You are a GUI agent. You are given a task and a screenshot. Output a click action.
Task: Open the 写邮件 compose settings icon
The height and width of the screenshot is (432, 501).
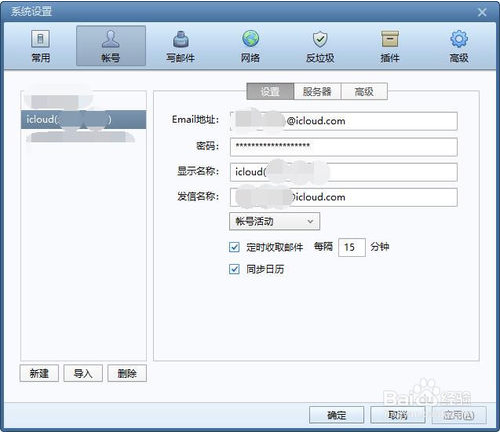(180, 46)
